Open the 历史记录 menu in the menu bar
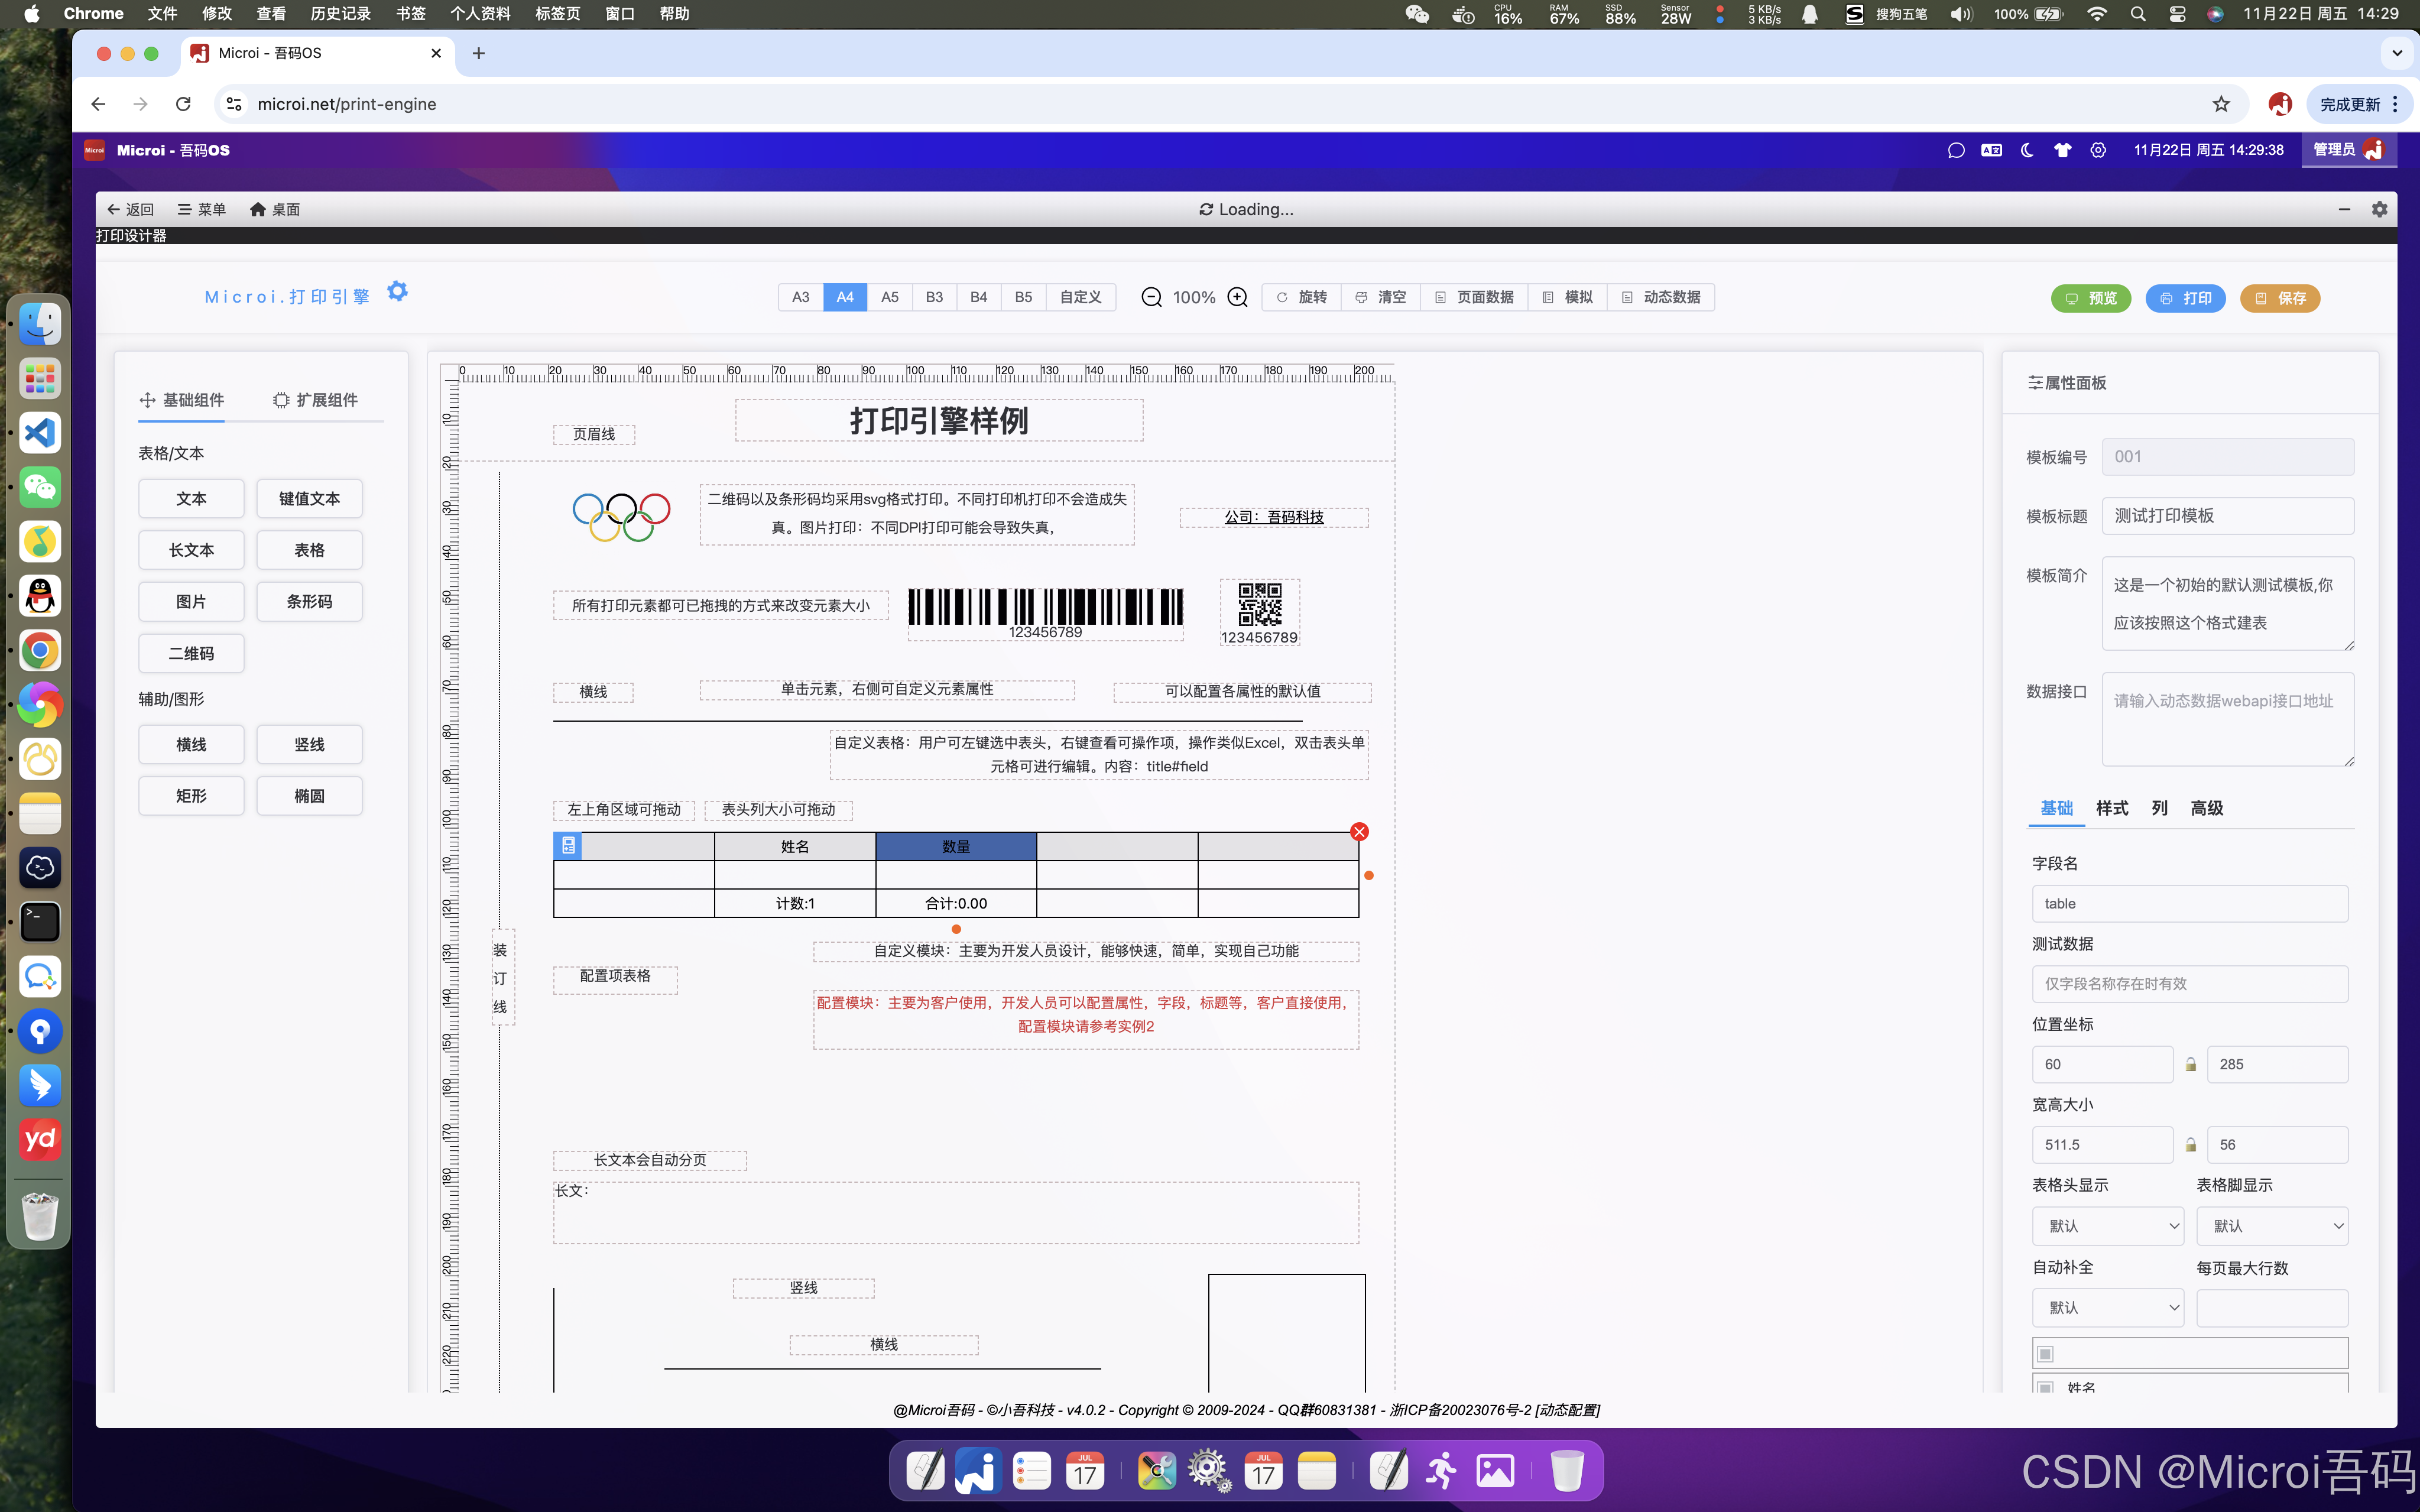This screenshot has height=1512, width=2420. click(340, 14)
